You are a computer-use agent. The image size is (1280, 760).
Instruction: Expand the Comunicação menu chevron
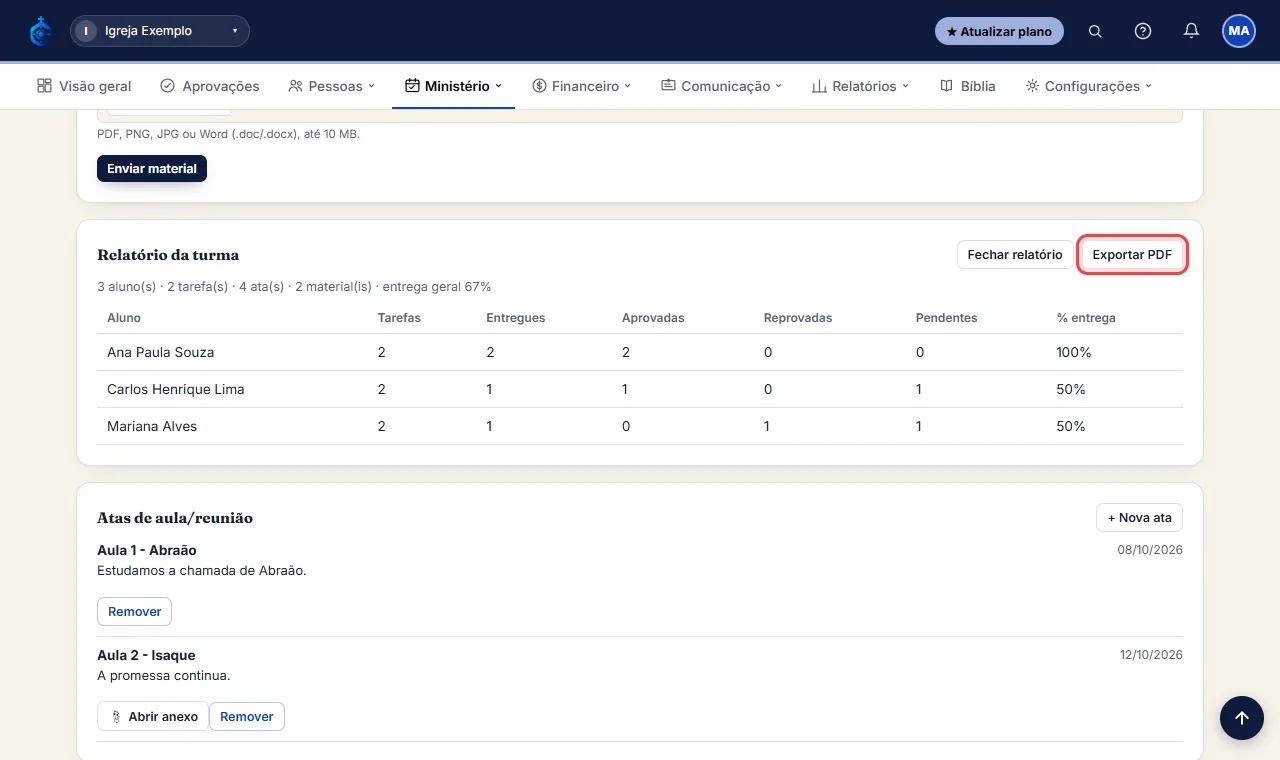[x=779, y=86]
